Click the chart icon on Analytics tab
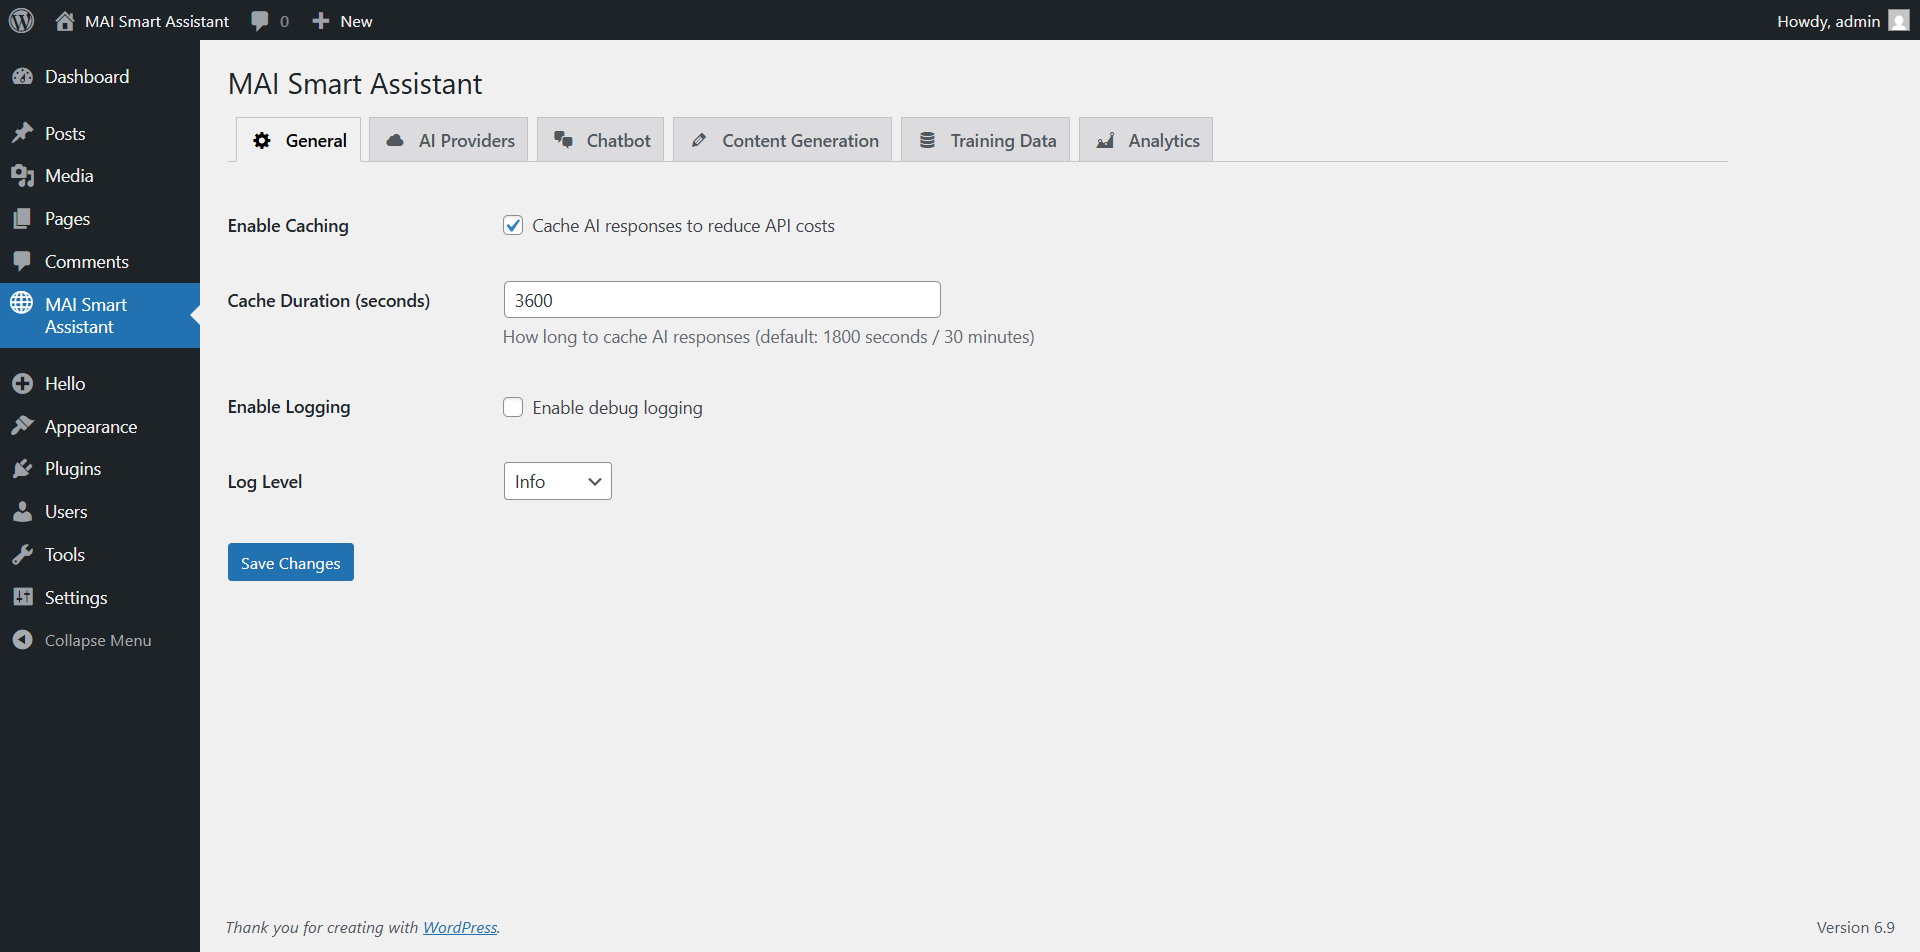Screen dimensions: 1920x952 click(1105, 141)
